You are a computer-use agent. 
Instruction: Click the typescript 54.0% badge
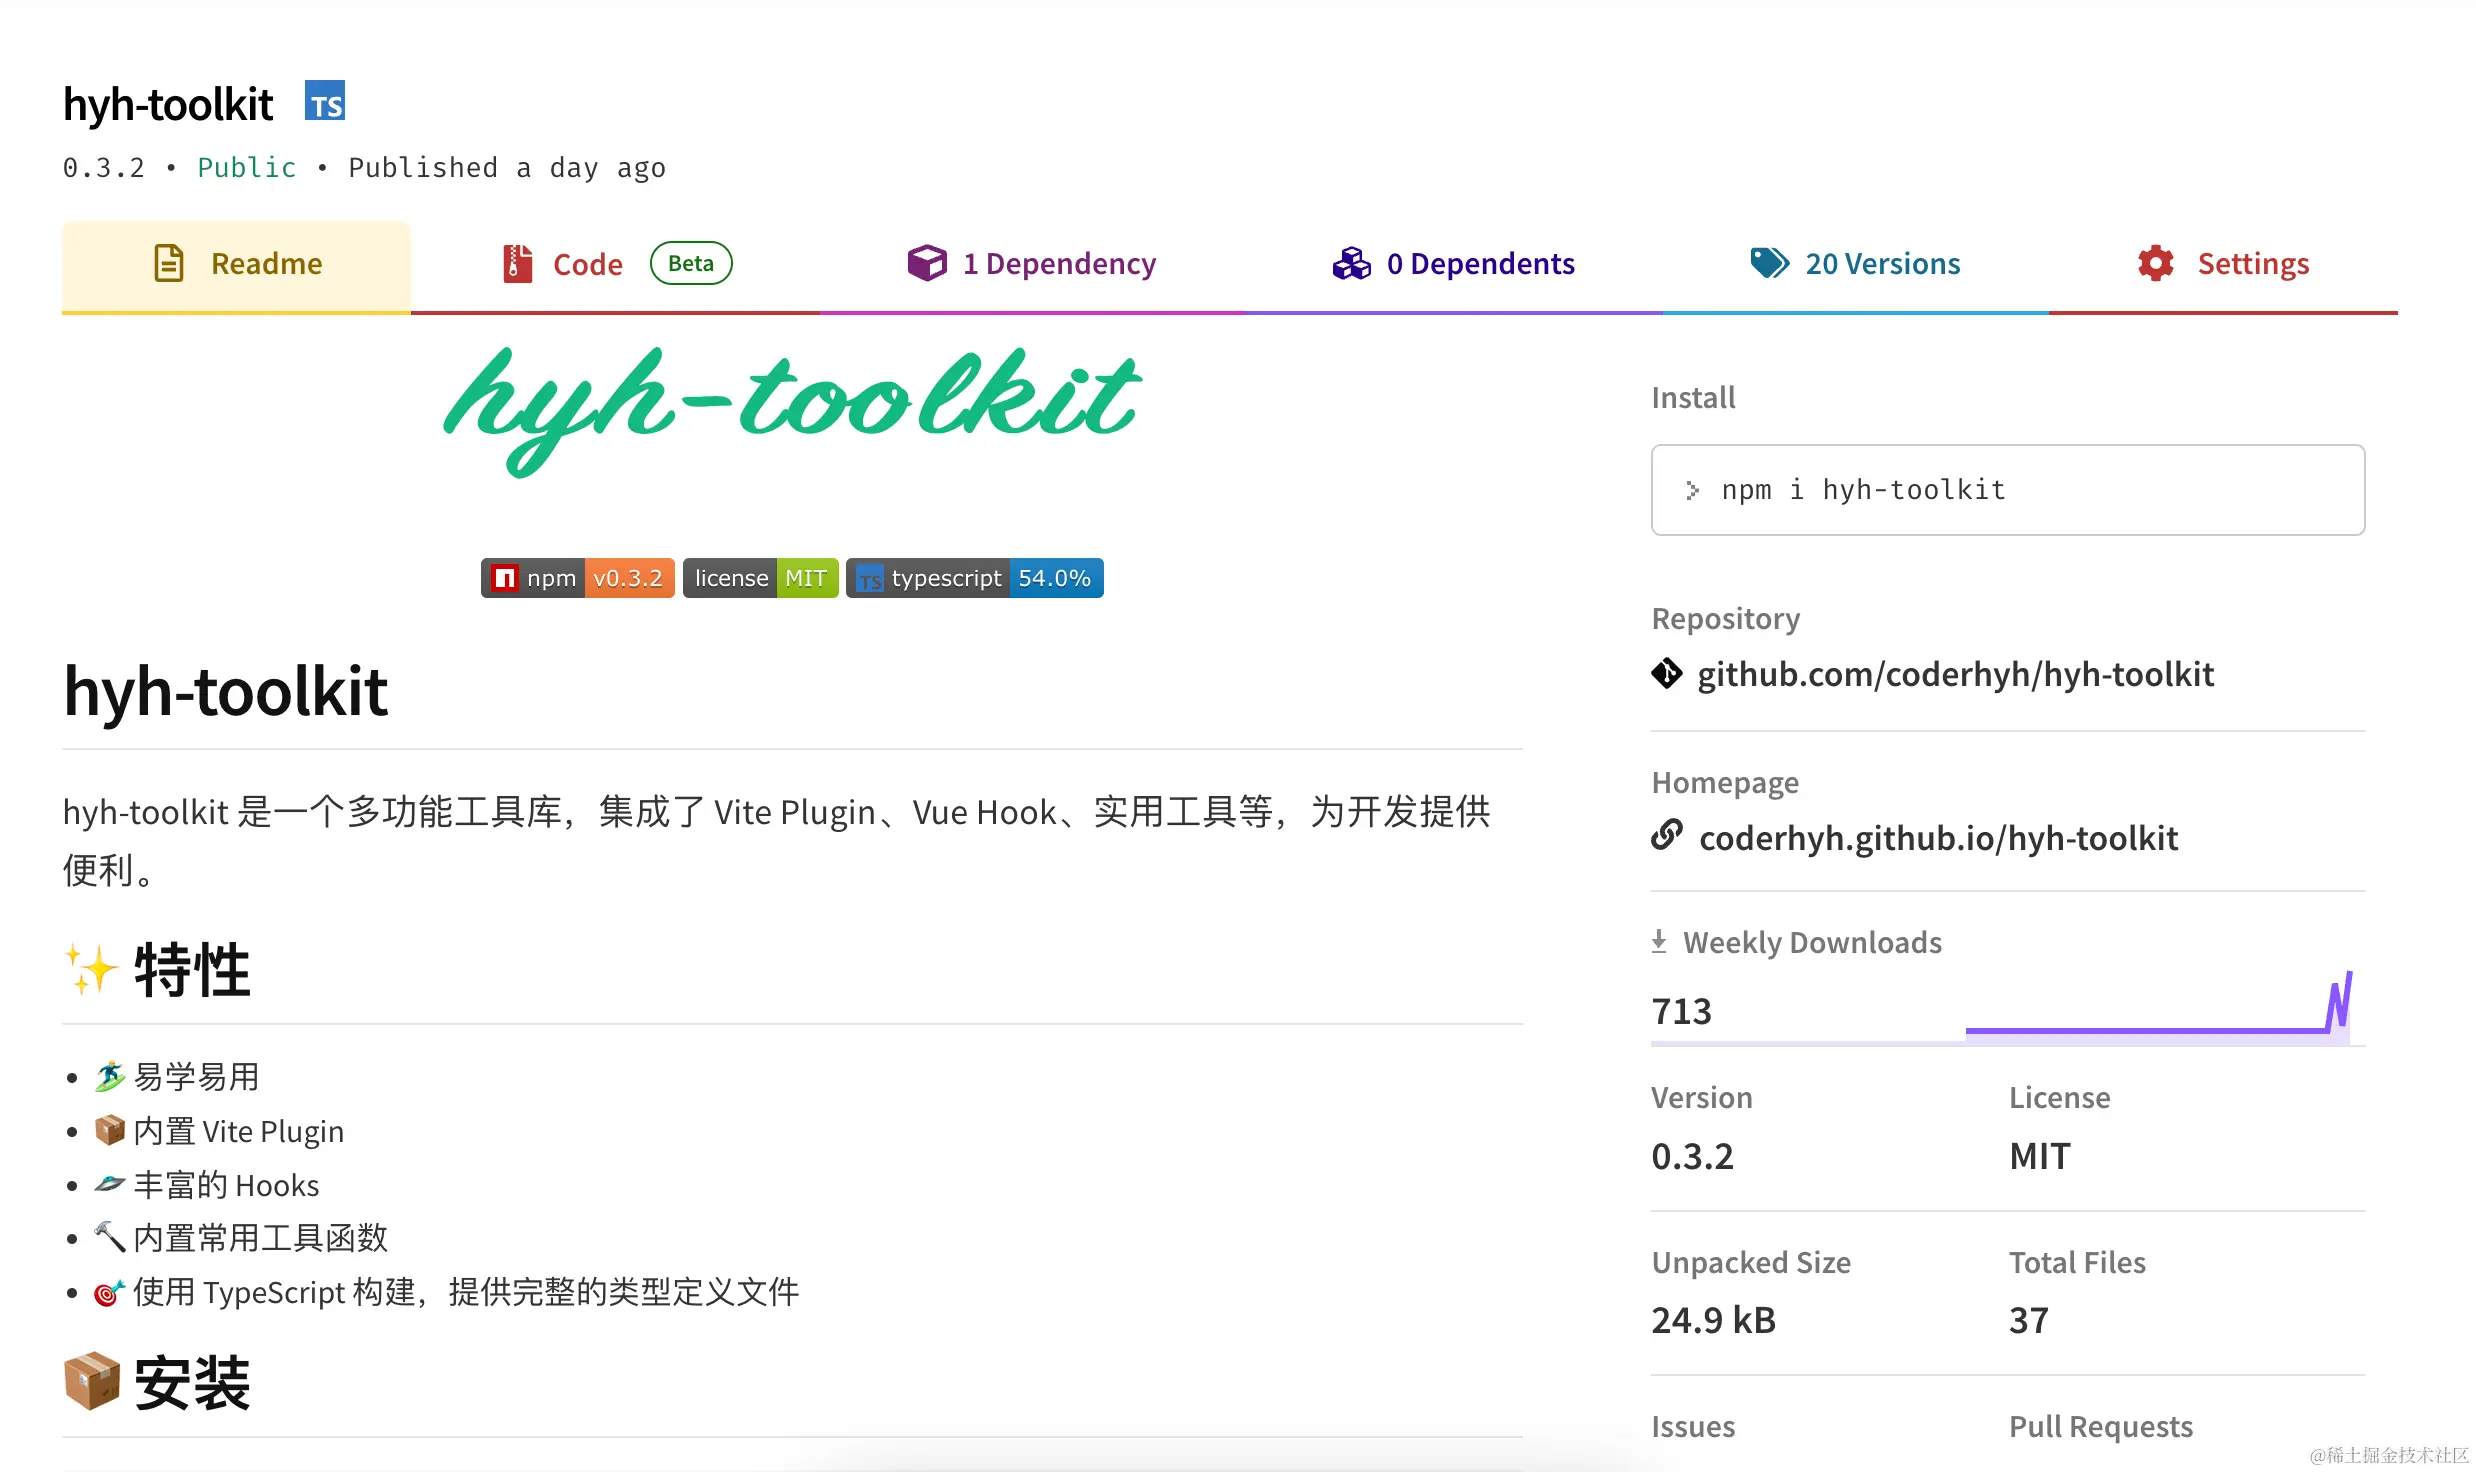coord(975,578)
